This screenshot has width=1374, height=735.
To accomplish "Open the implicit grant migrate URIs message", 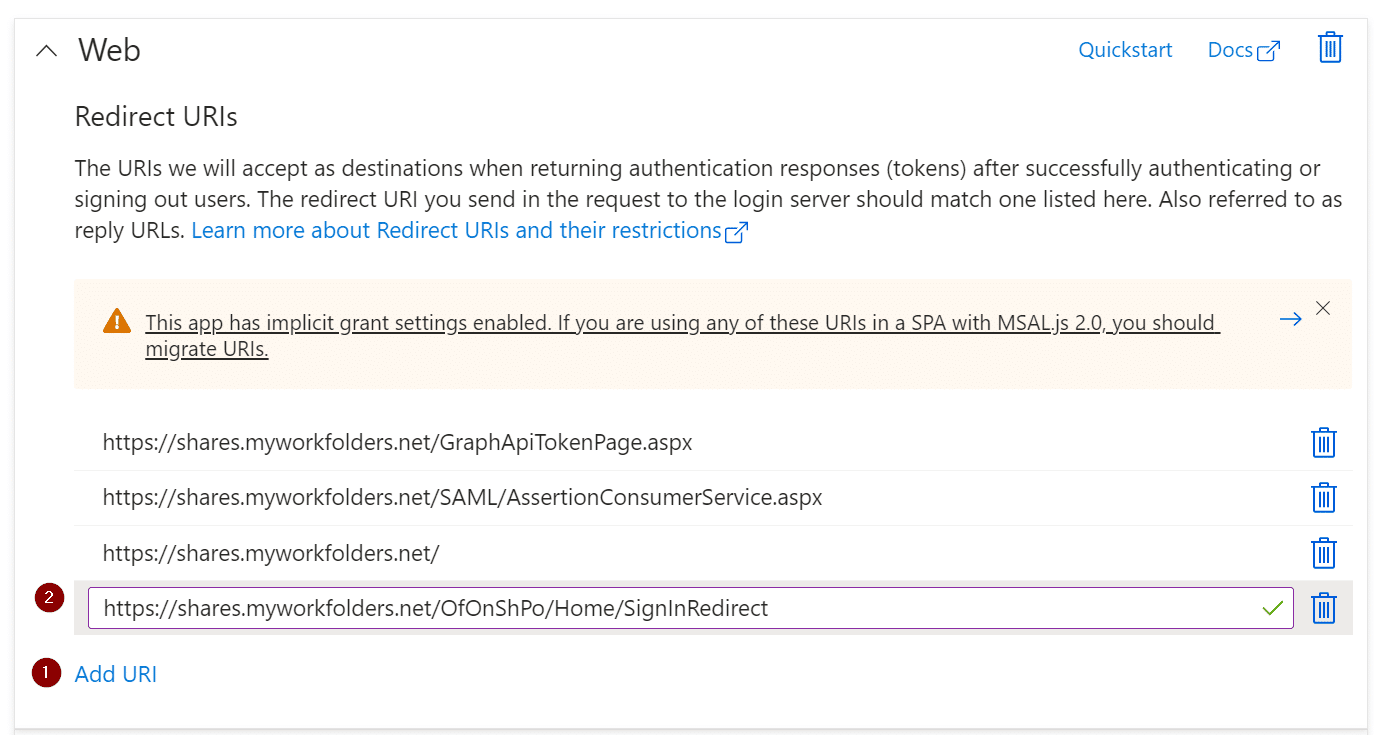I will 680,323.
